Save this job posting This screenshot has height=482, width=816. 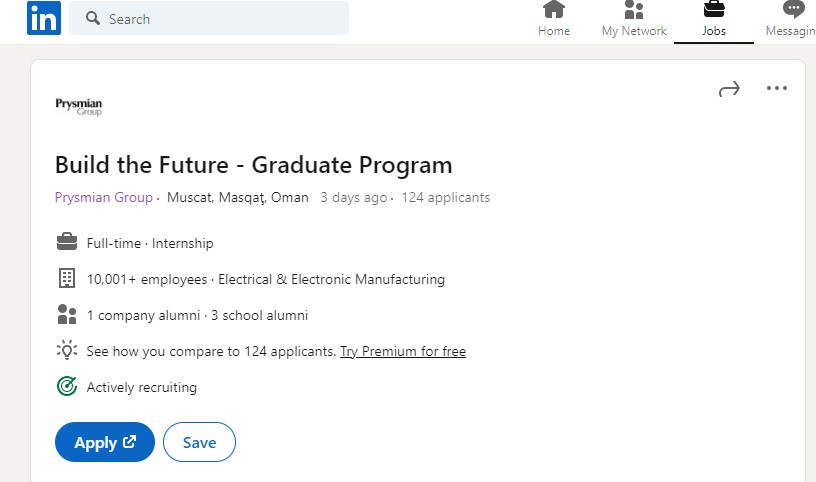[x=199, y=442]
